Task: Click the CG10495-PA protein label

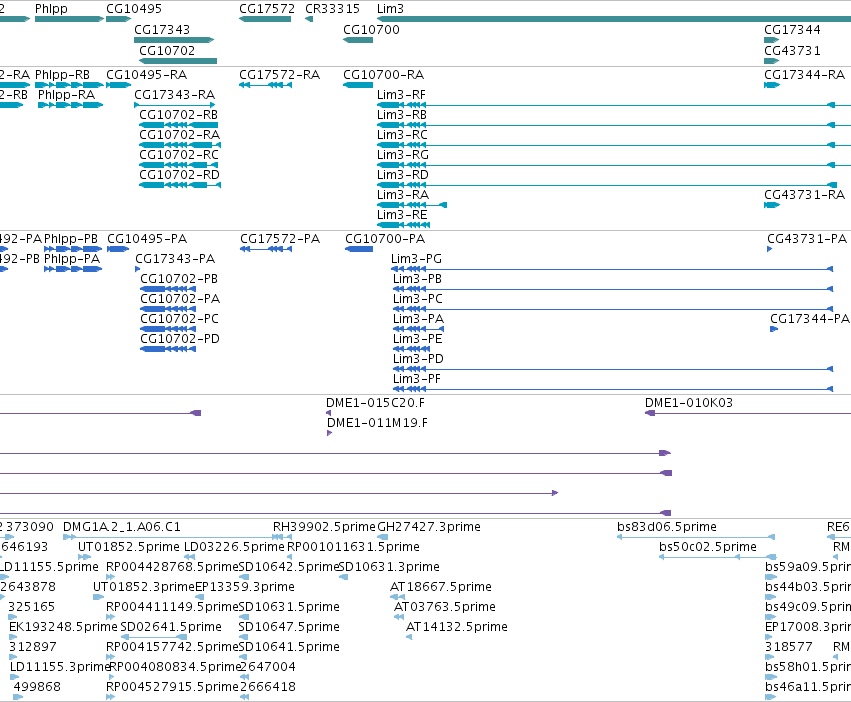Action: pyautogui.click(x=147, y=239)
